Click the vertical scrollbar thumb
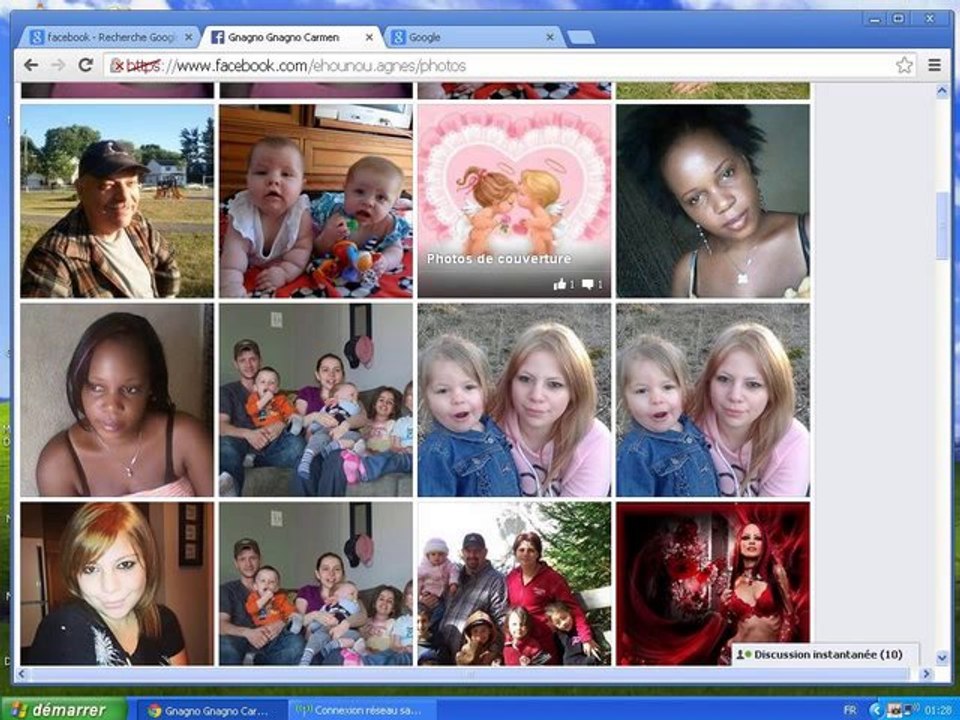 [x=942, y=225]
